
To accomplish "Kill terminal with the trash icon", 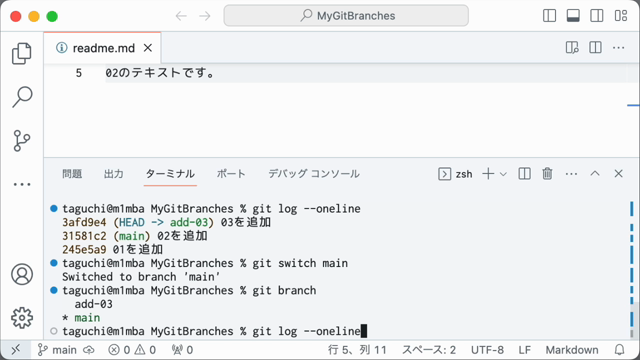I will pos(547,174).
